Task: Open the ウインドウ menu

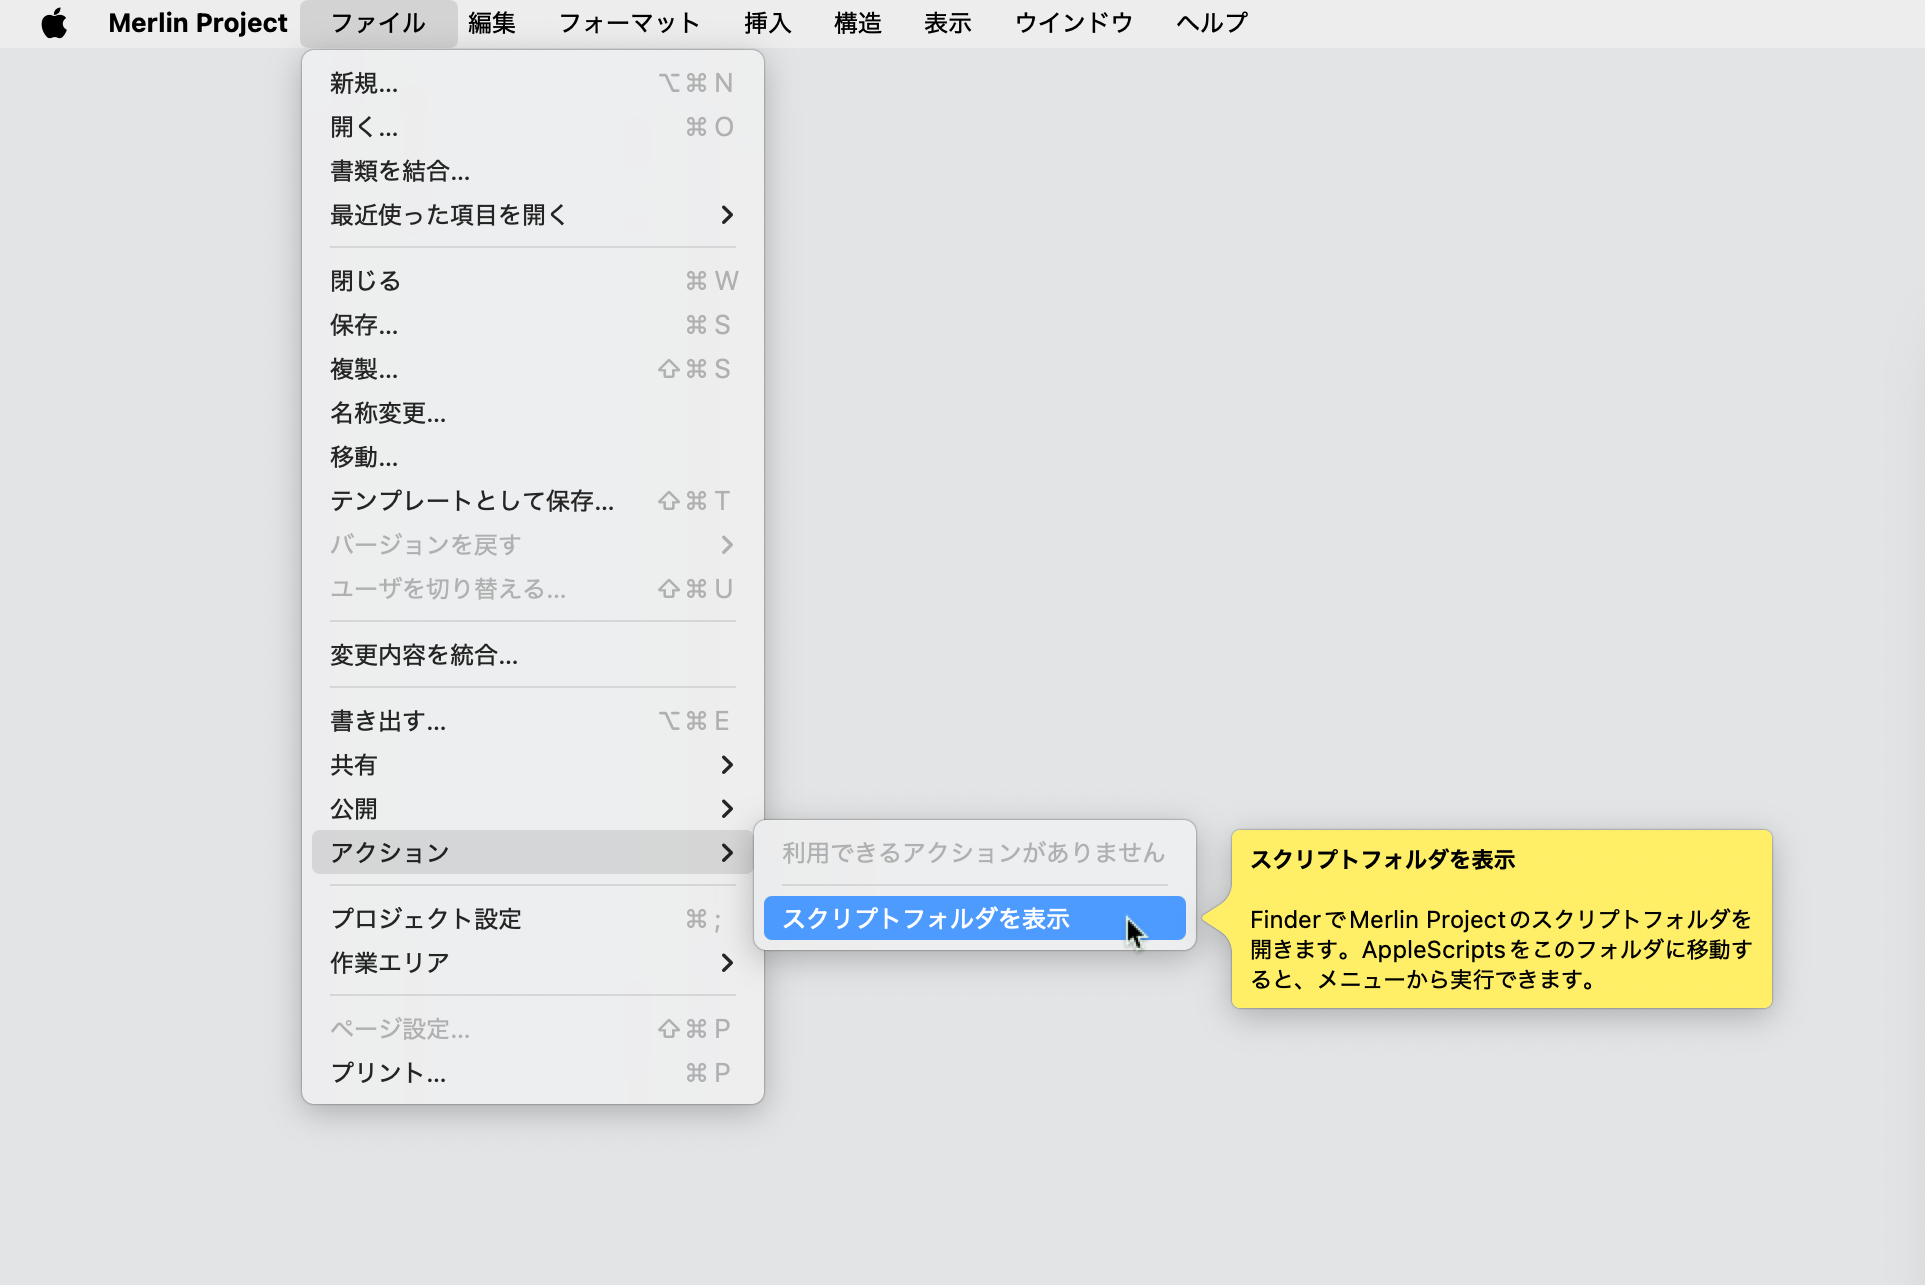Action: point(1074,23)
